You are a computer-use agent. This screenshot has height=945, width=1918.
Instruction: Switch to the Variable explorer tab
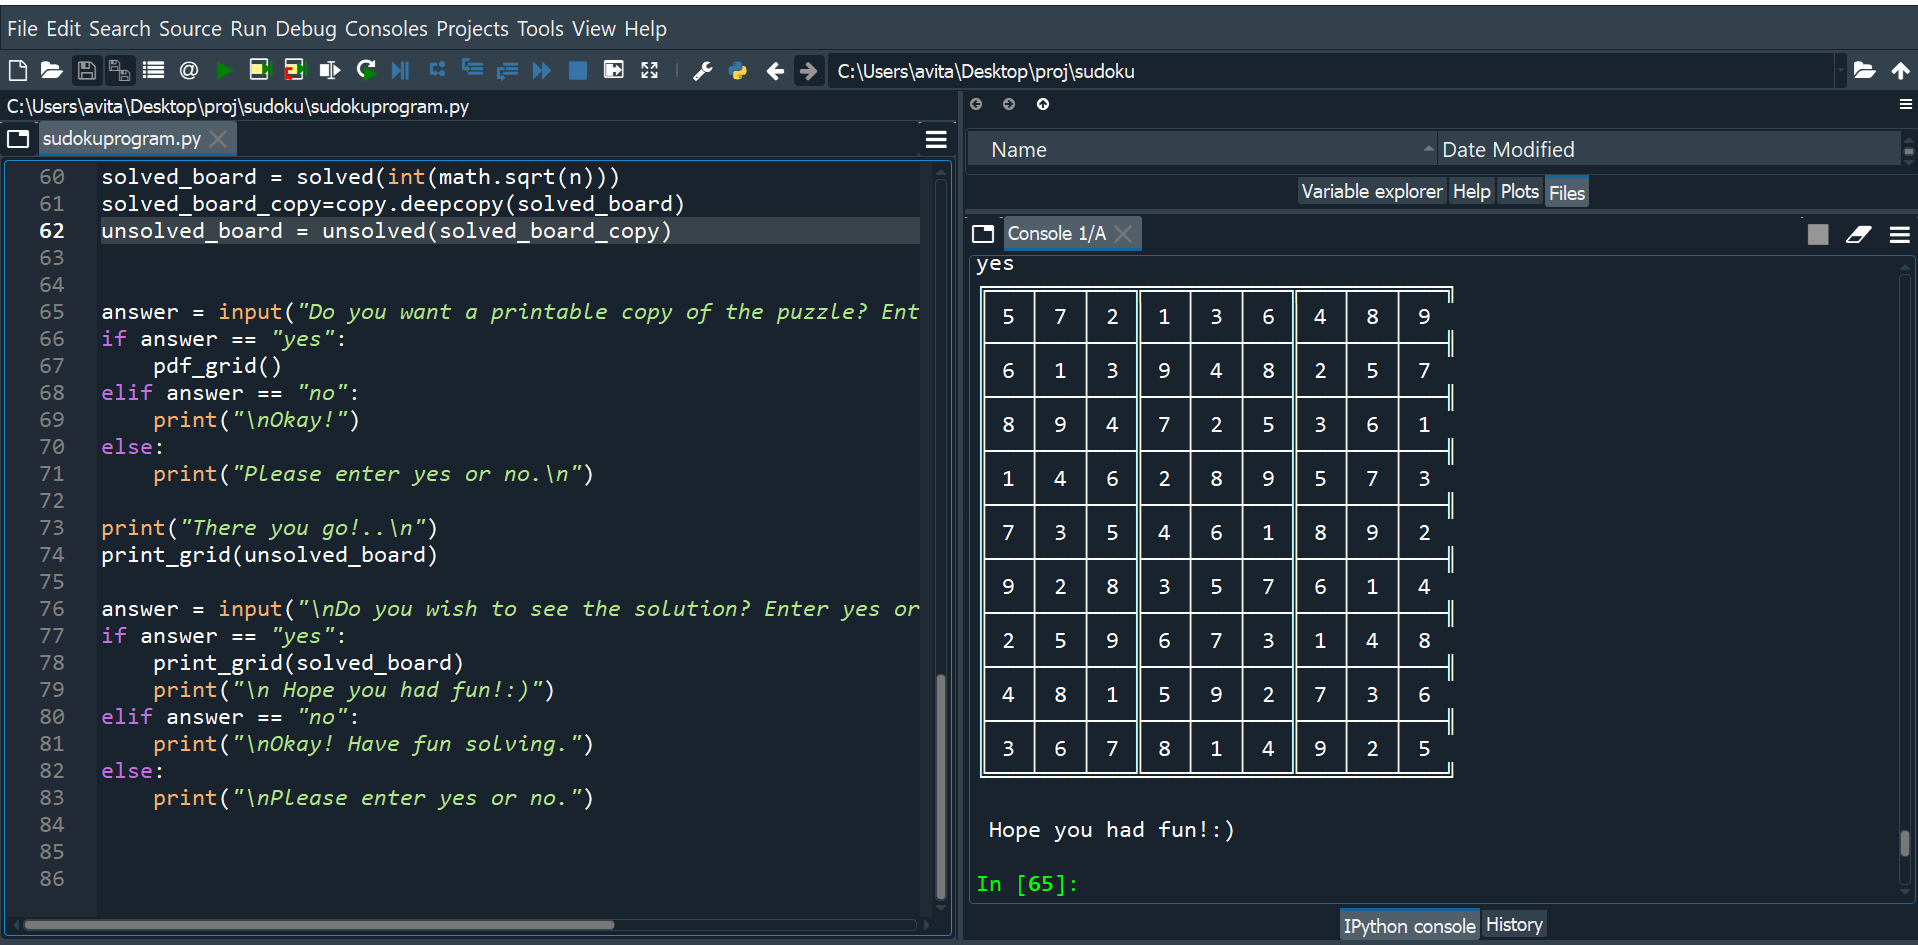pyautogui.click(x=1372, y=191)
